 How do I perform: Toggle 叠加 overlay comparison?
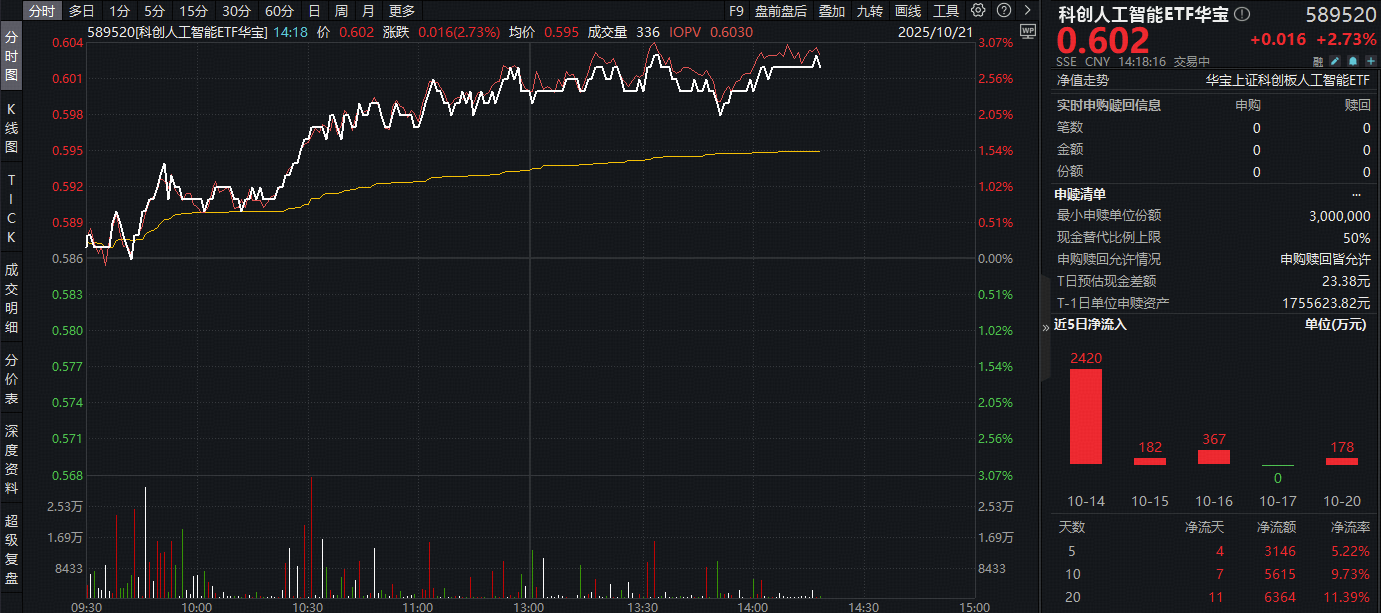(831, 11)
